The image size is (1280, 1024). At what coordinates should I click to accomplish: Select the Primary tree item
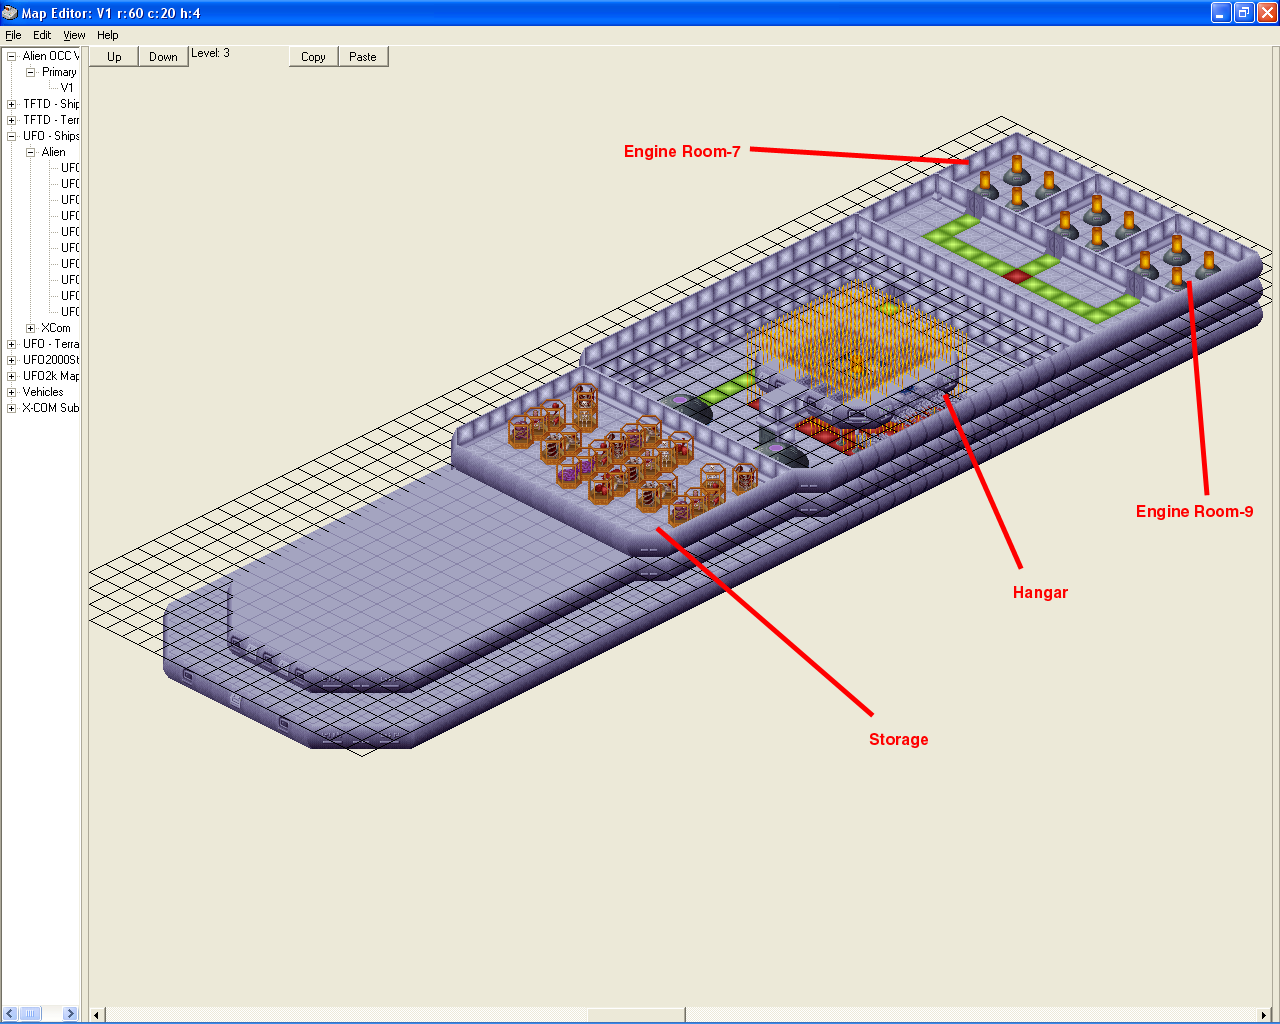(59, 72)
